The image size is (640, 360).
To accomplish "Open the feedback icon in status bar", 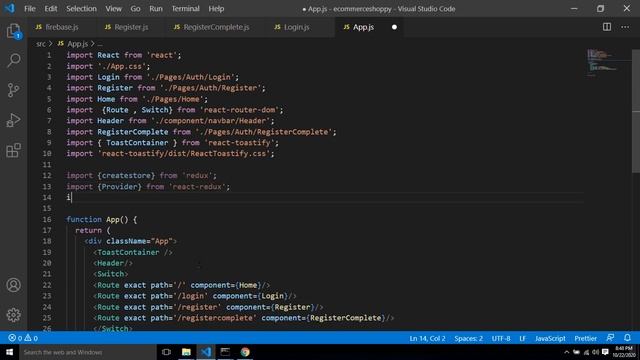I will 610,338.
